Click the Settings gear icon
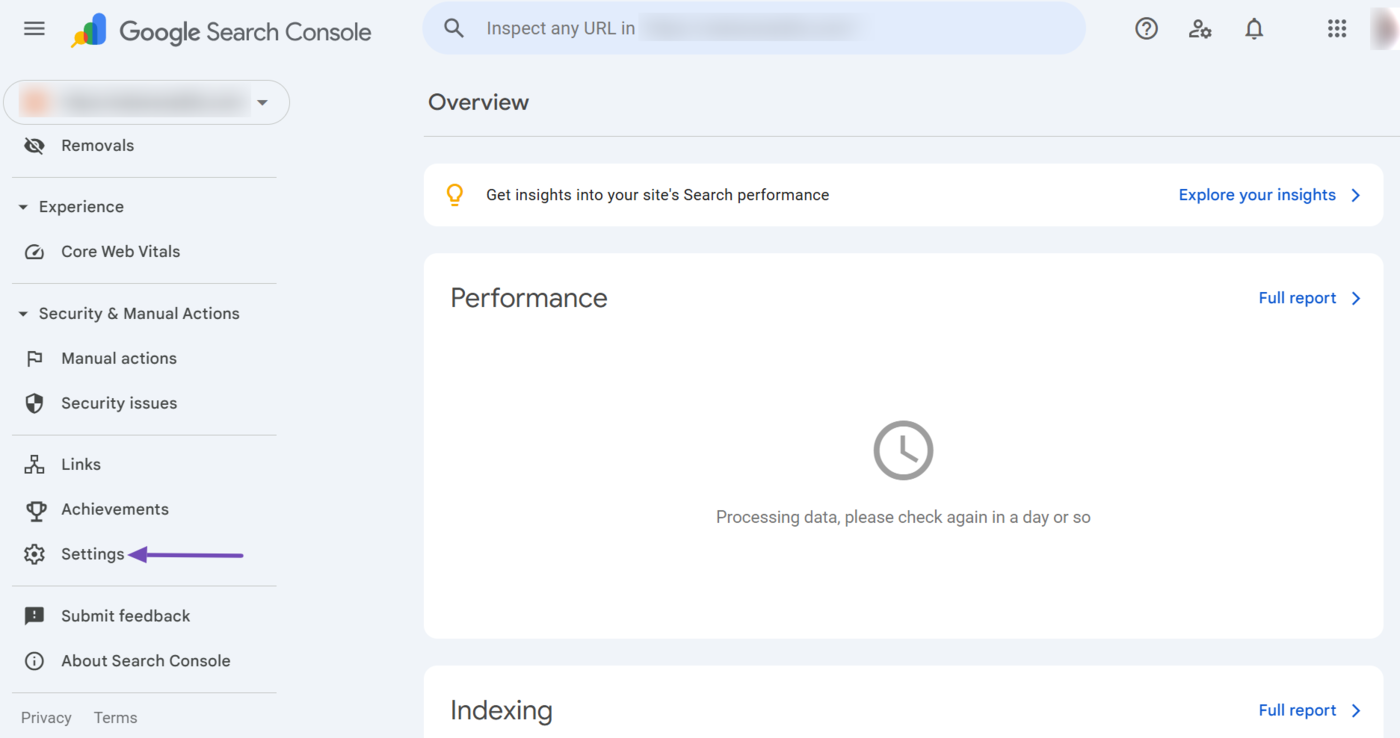Screen dimensions: 1400x738 tap(34, 553)
